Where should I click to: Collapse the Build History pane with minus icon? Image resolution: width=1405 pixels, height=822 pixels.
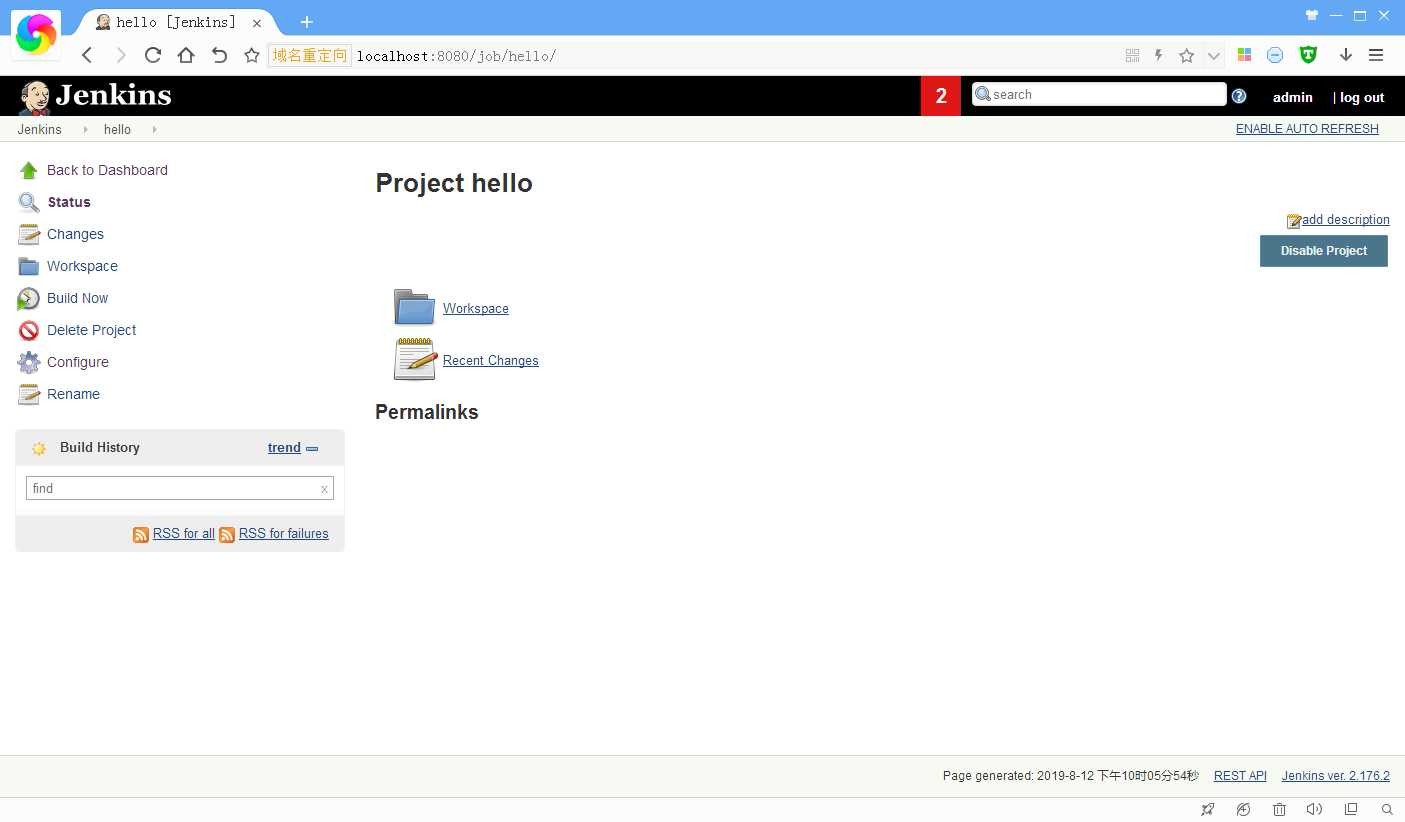312,449
